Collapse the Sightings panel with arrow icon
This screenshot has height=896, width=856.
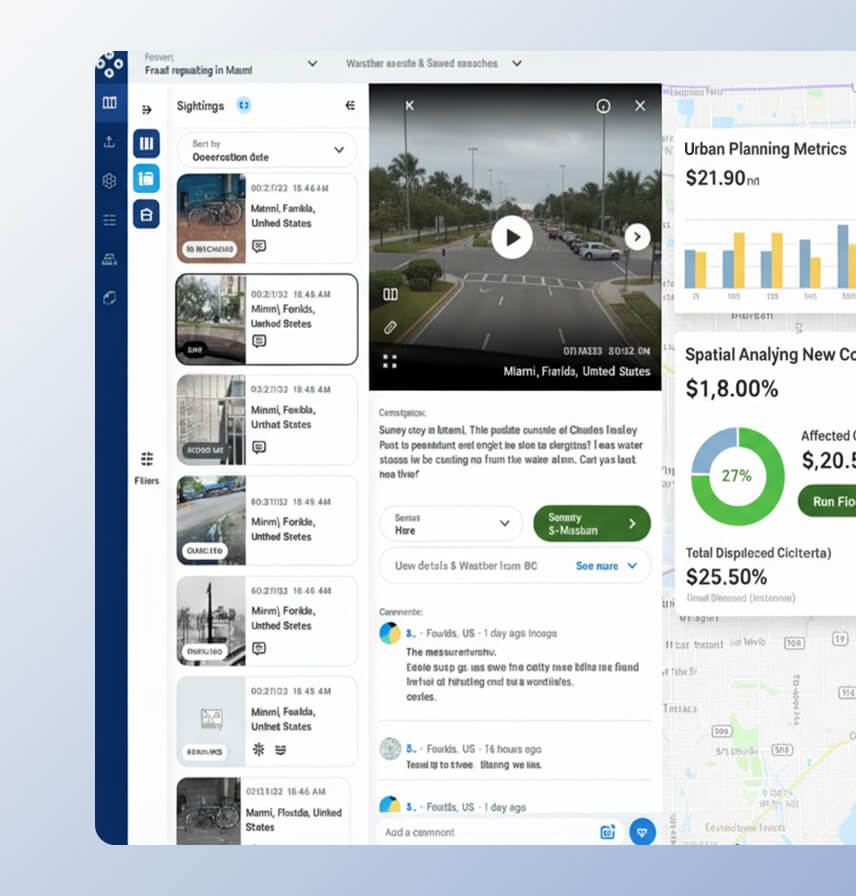tap(350, 105)
